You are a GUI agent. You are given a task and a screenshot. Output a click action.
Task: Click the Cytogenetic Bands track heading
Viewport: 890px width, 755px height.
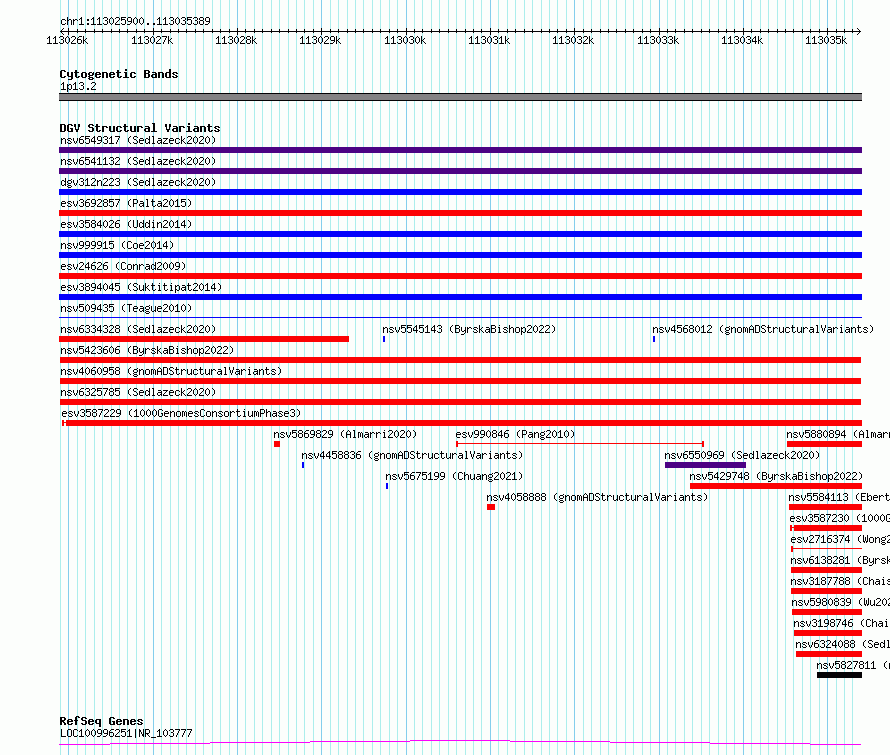[119, 74]
